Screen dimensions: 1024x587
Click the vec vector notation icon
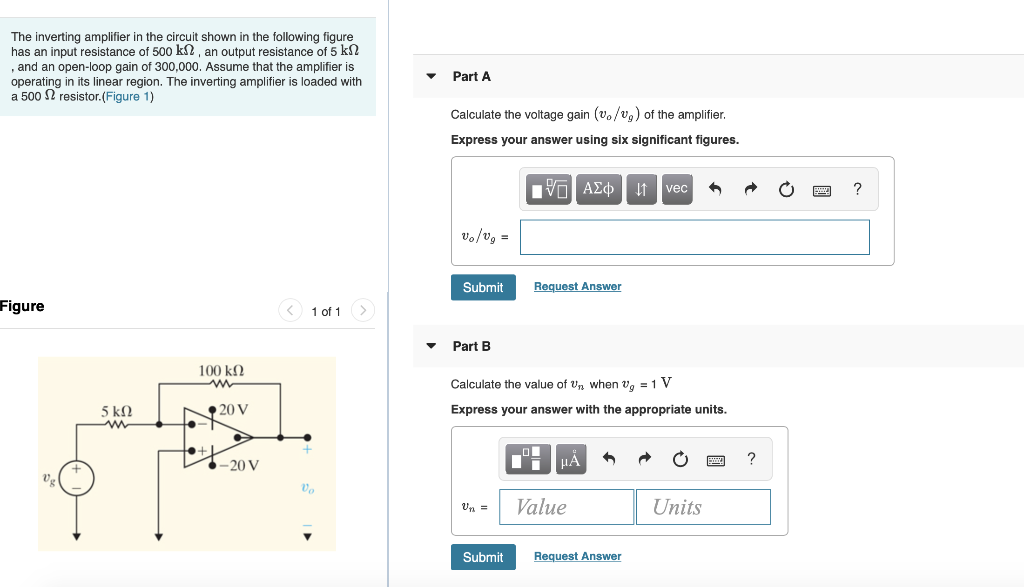676,189
